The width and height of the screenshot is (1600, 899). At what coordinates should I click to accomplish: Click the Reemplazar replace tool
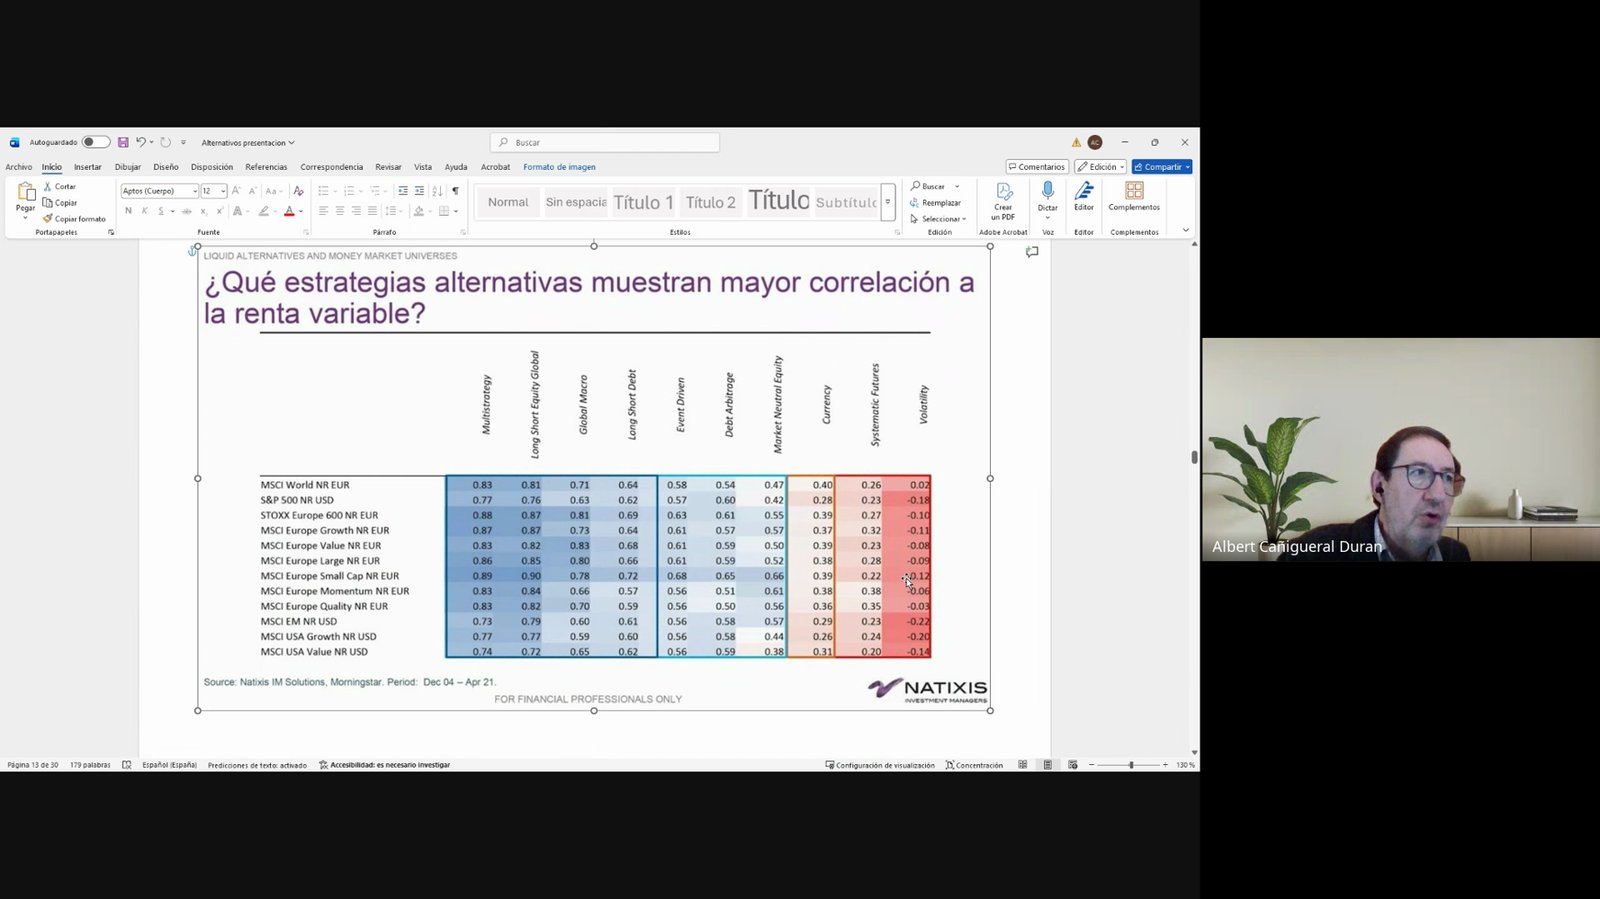point(935,203)
